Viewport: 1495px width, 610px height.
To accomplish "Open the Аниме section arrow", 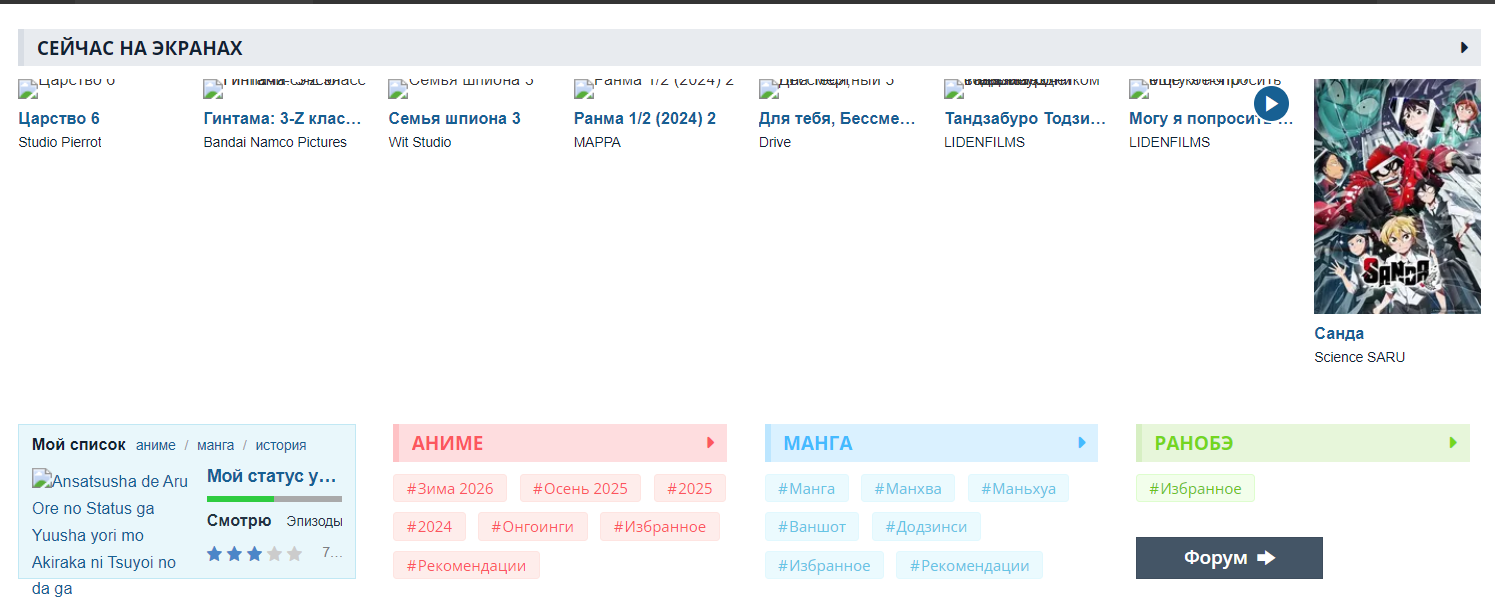I will [711, 443].
